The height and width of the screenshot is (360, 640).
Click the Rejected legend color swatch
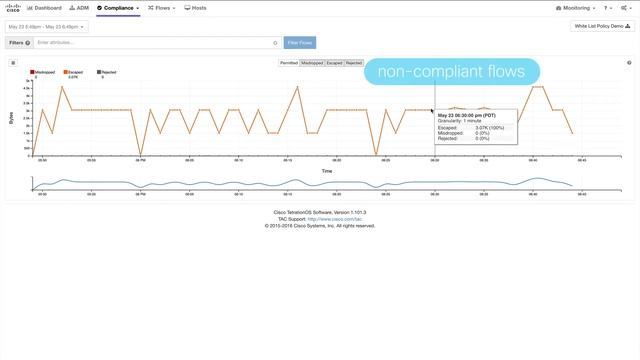tap(99, 72)
